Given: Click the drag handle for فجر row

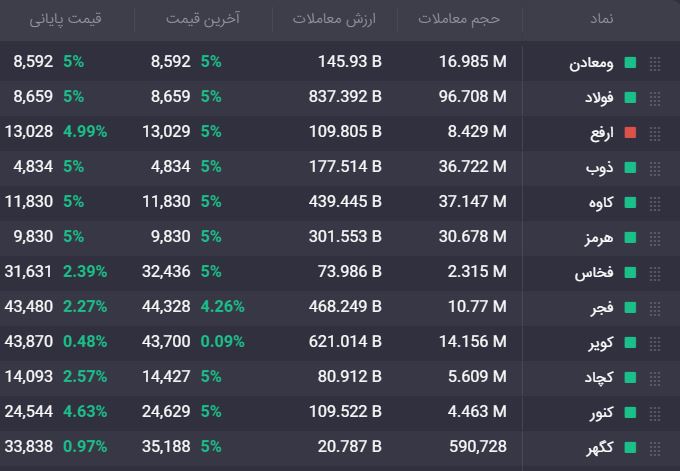Looking at the screenshot, I should [x=655, y=308].
